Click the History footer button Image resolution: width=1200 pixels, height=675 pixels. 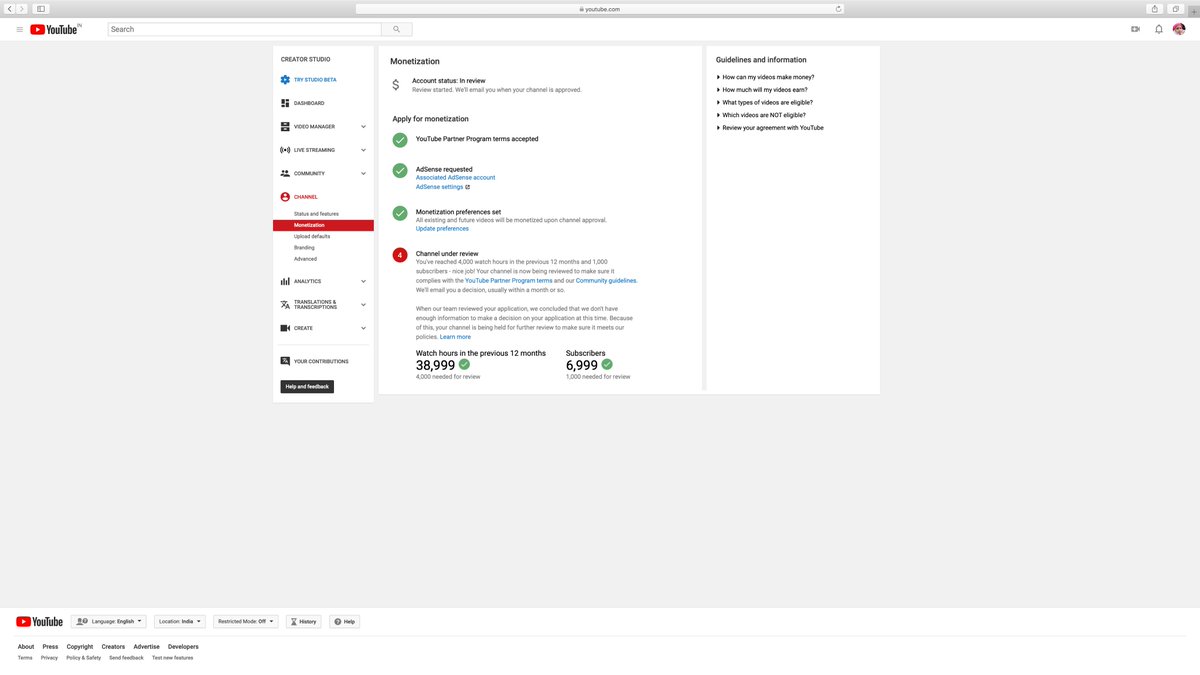tap(303, 621)
